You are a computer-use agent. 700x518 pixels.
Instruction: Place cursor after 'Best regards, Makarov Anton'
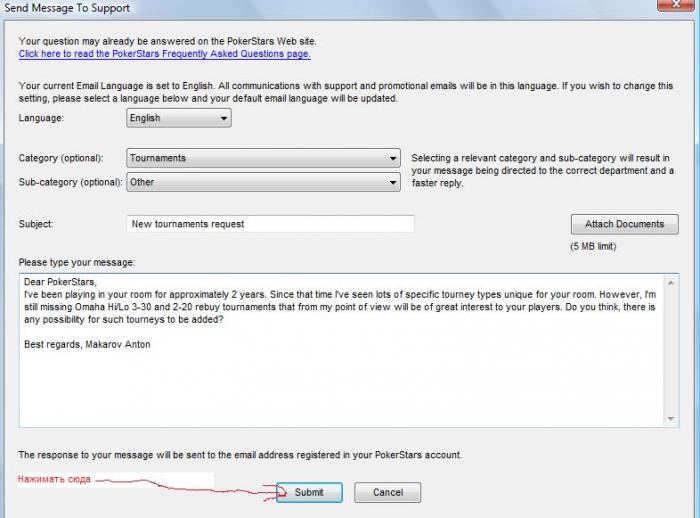point(151,344)
